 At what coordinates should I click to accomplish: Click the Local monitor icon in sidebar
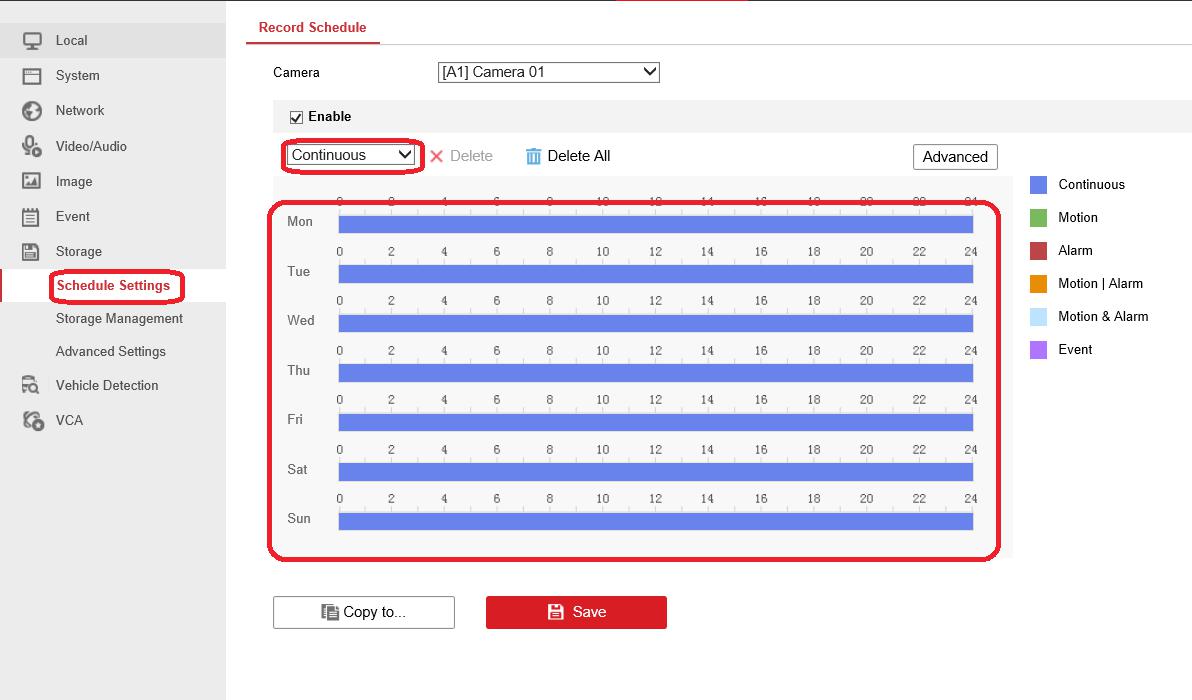click(x=32, y=41)
